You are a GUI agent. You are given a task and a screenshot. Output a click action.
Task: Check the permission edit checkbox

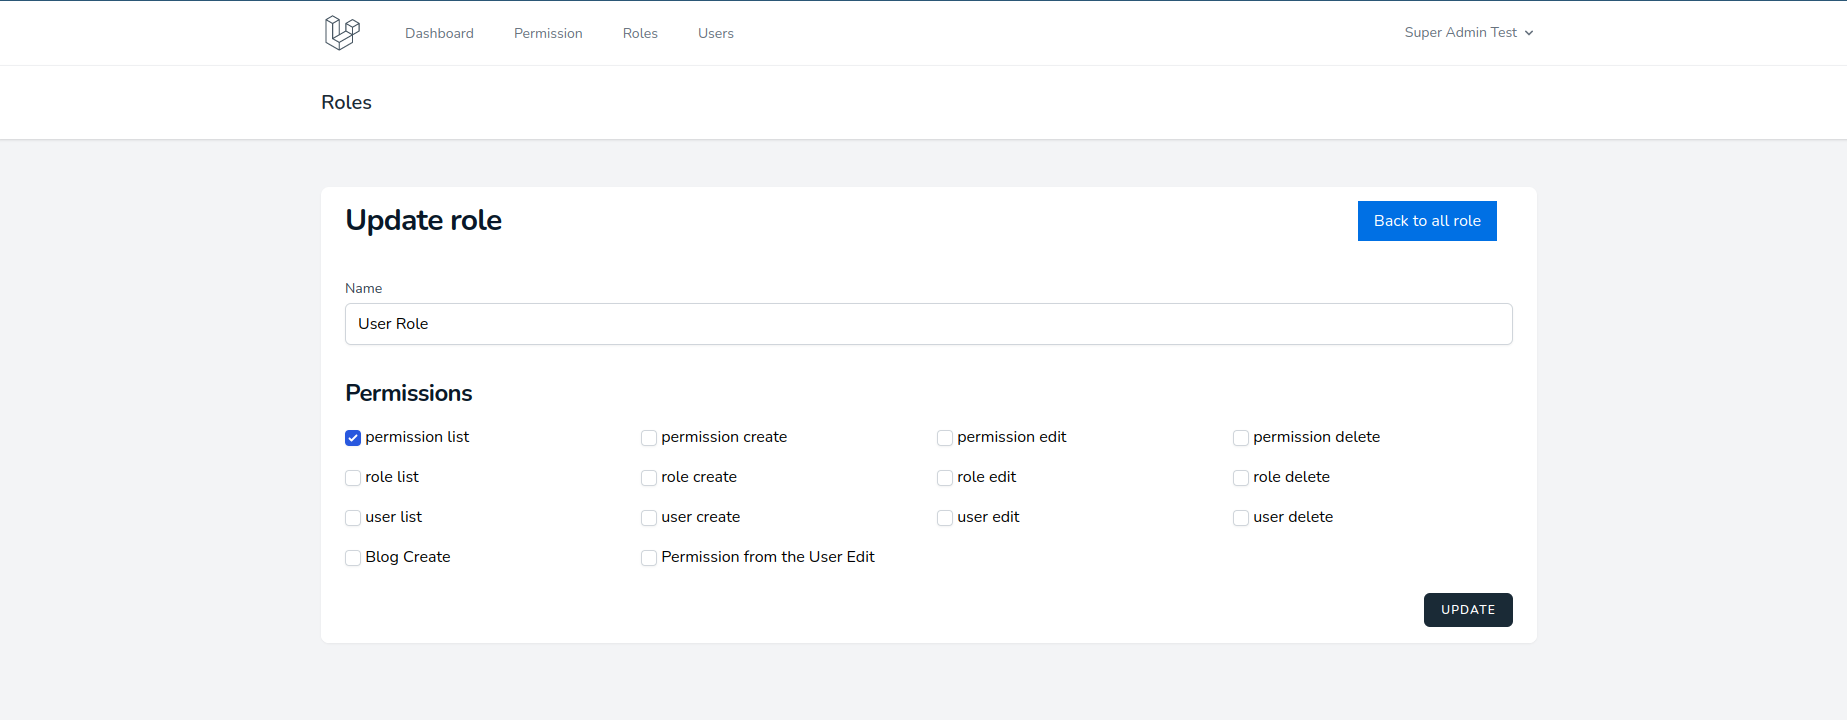[945, 438]
